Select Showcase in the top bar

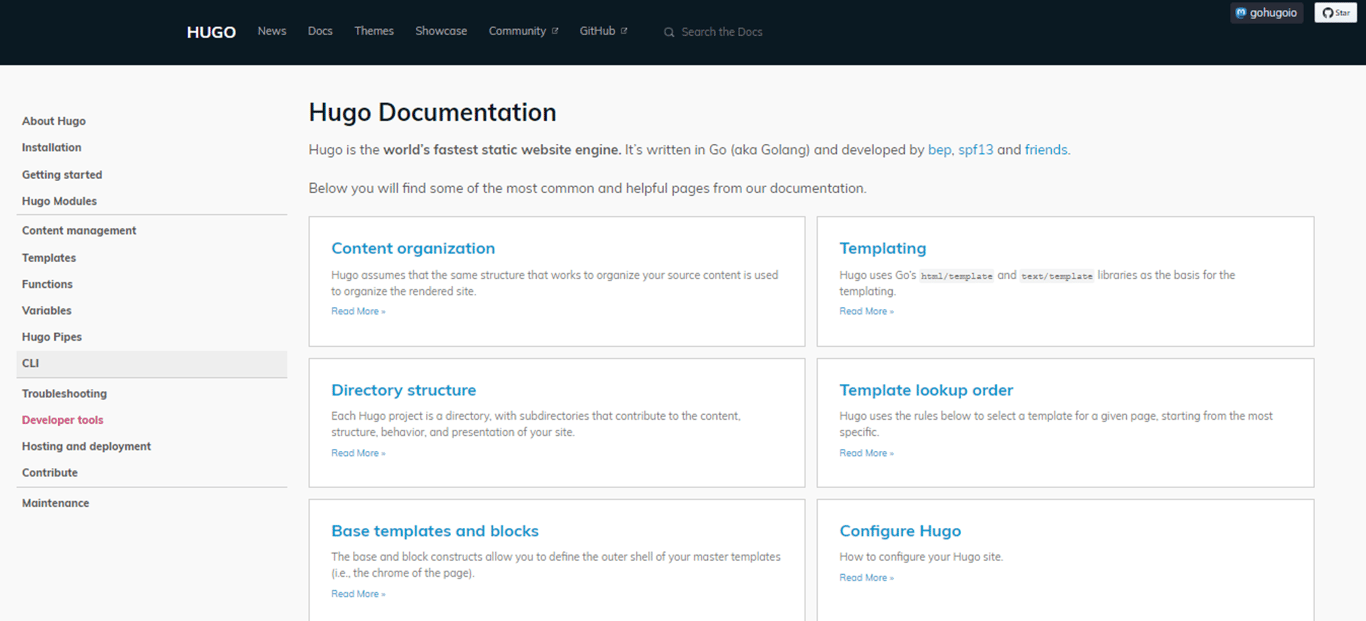441,31
